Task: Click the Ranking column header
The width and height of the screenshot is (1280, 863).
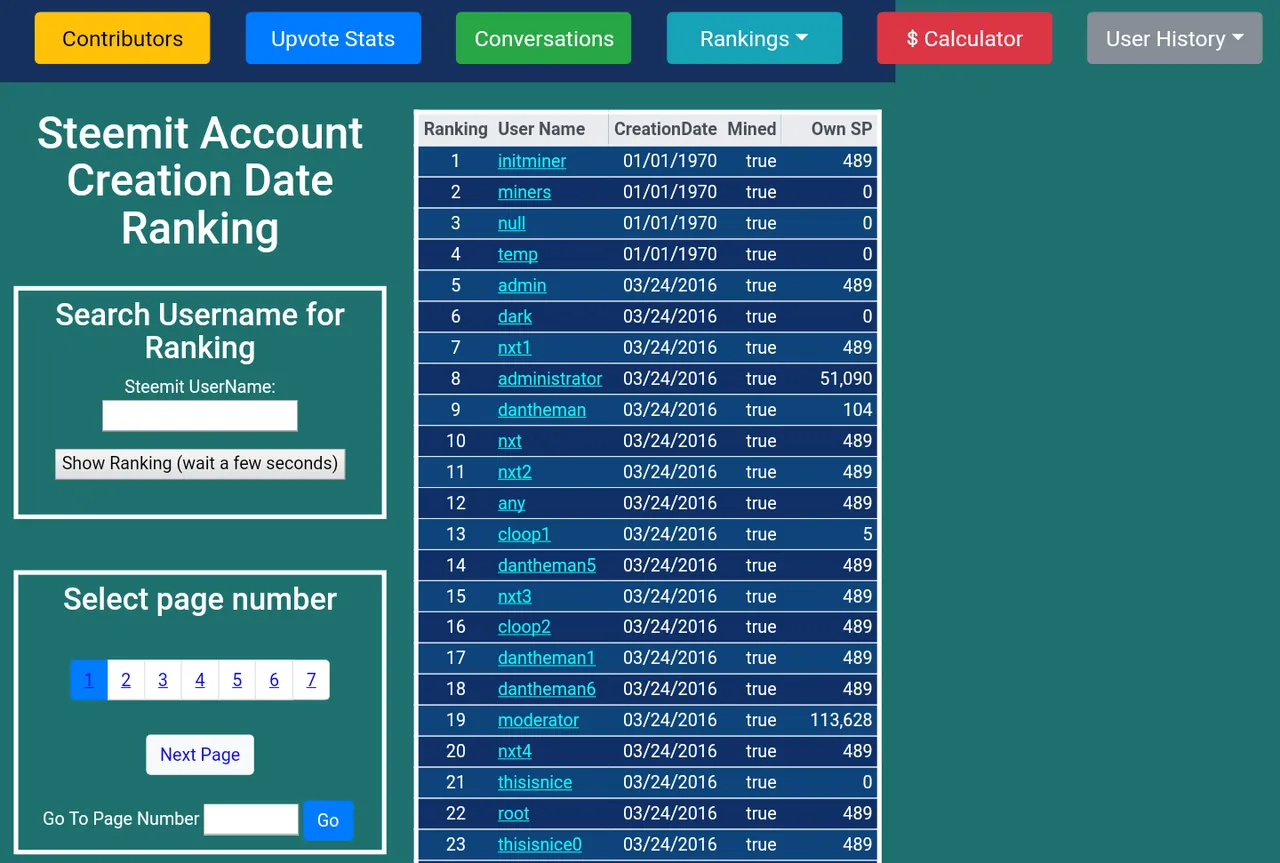Action: coord(456,129)
